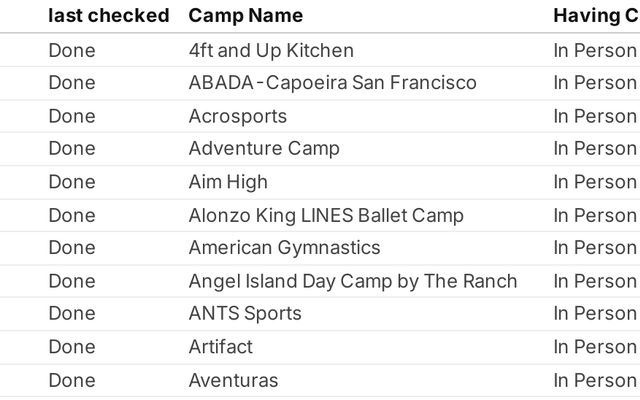
Task: Click the Done status for Acrosports
Action: pos(72,116)
